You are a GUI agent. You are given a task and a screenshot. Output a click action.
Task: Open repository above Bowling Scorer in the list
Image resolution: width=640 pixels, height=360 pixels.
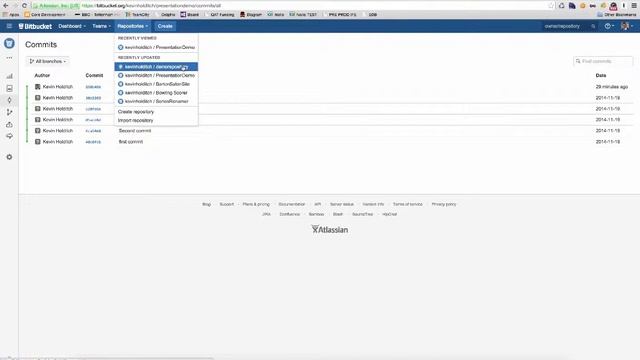(x=156, y=84)
